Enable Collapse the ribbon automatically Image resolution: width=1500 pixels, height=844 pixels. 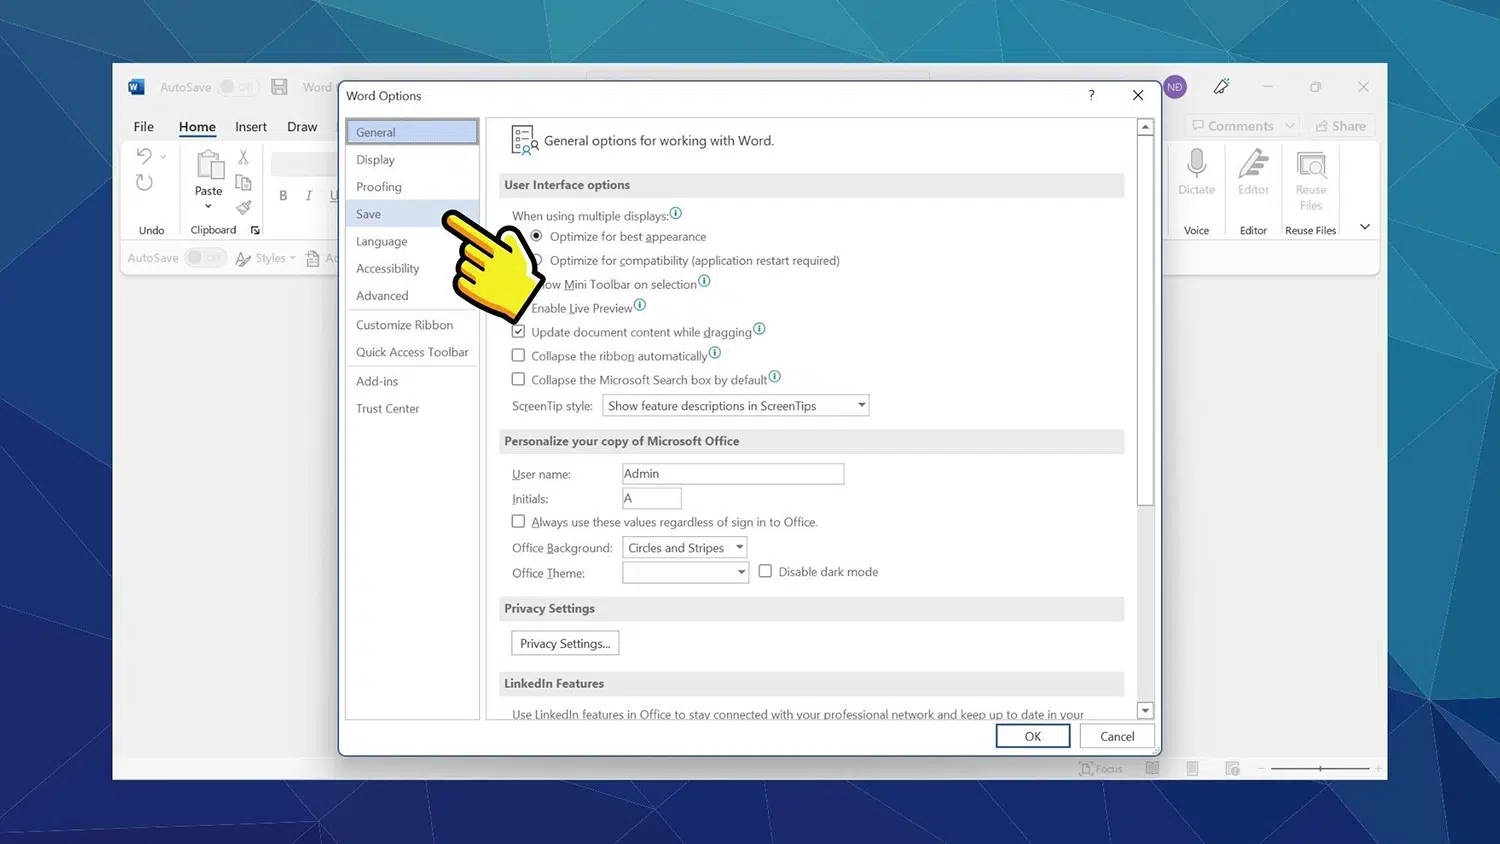click(518, 355)
